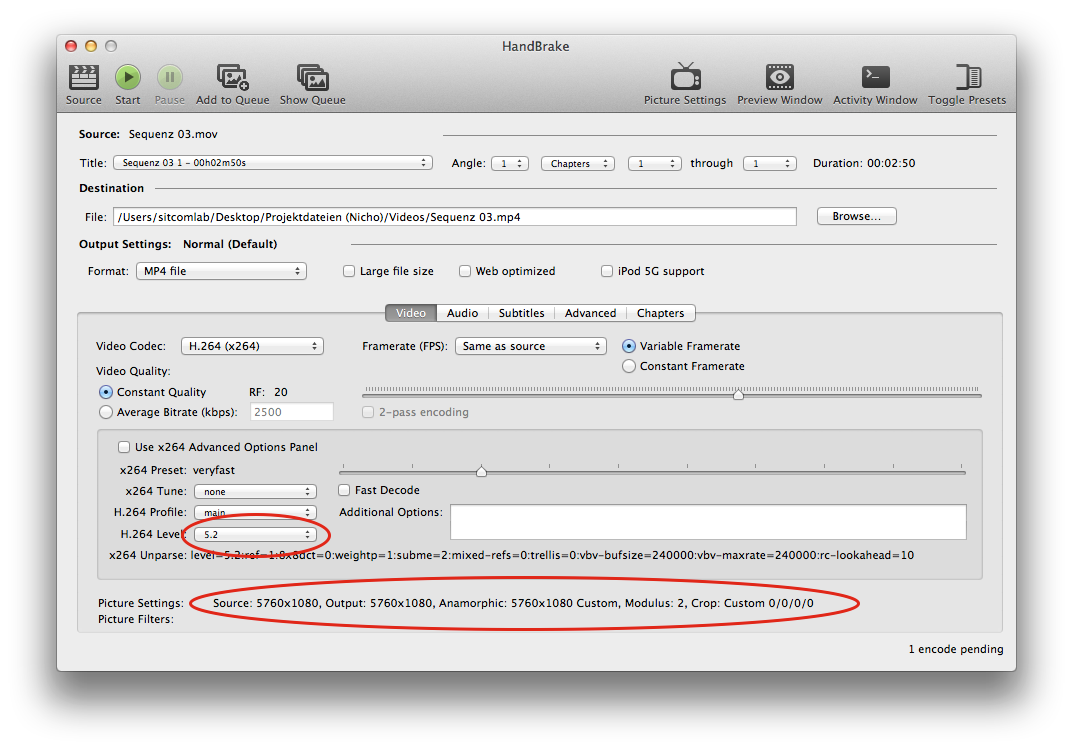The width and height of the screenshot is (1073, 750).
Task: Open the start chapter dropdown
Action: (x=655, y=164)
